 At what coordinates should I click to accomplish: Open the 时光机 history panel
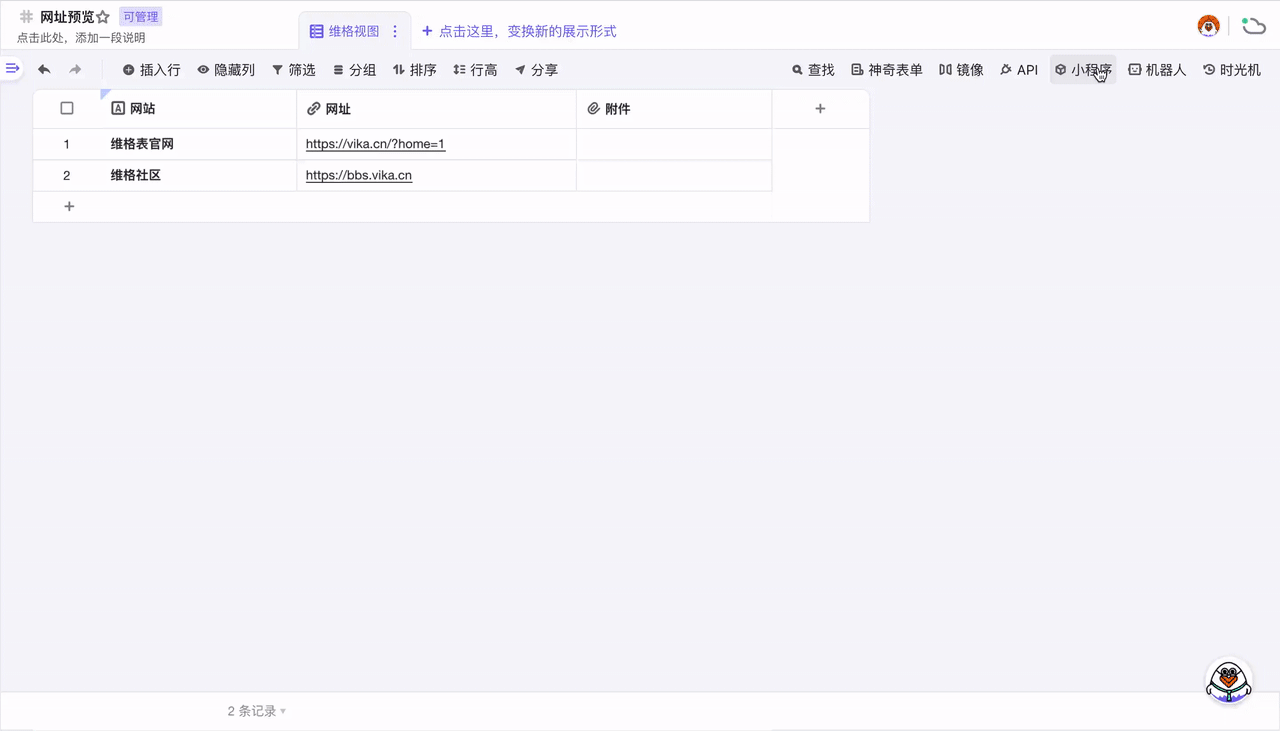pos(1231,70)
